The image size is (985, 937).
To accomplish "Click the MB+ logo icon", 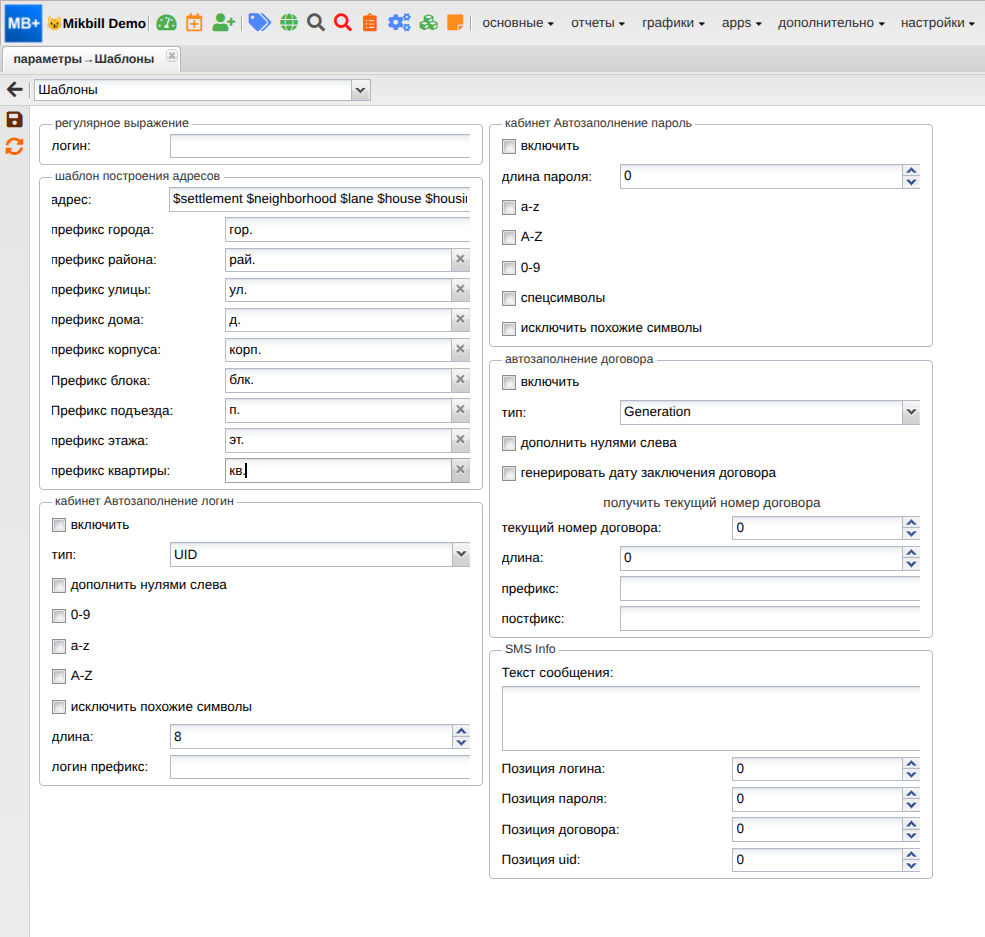I will coord(23,23).
